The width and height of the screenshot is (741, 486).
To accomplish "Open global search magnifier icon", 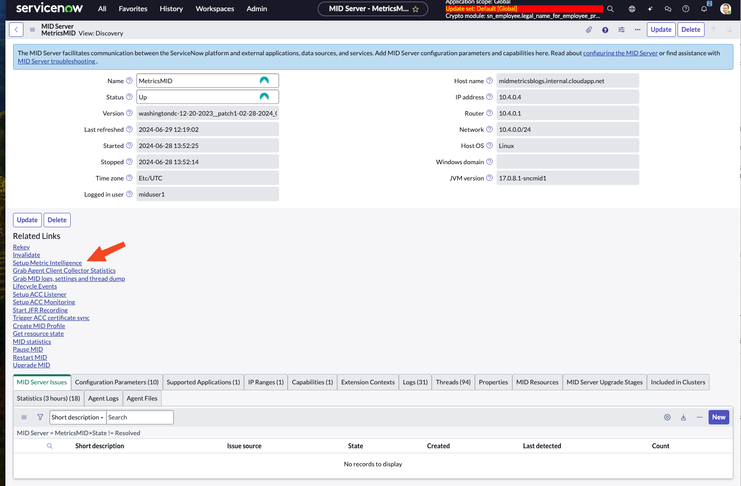I will (x=610, y=9).
